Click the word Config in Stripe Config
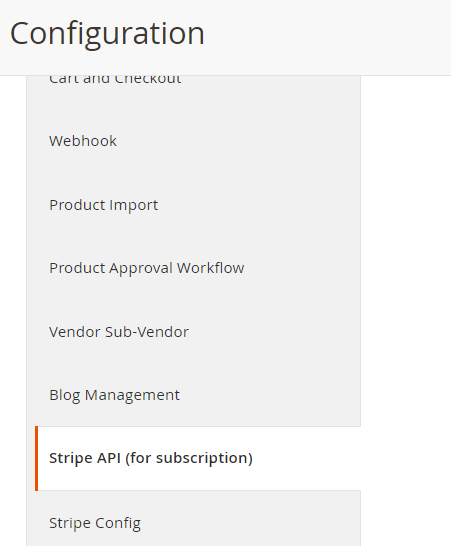451x546 pixels. (118, 523)
